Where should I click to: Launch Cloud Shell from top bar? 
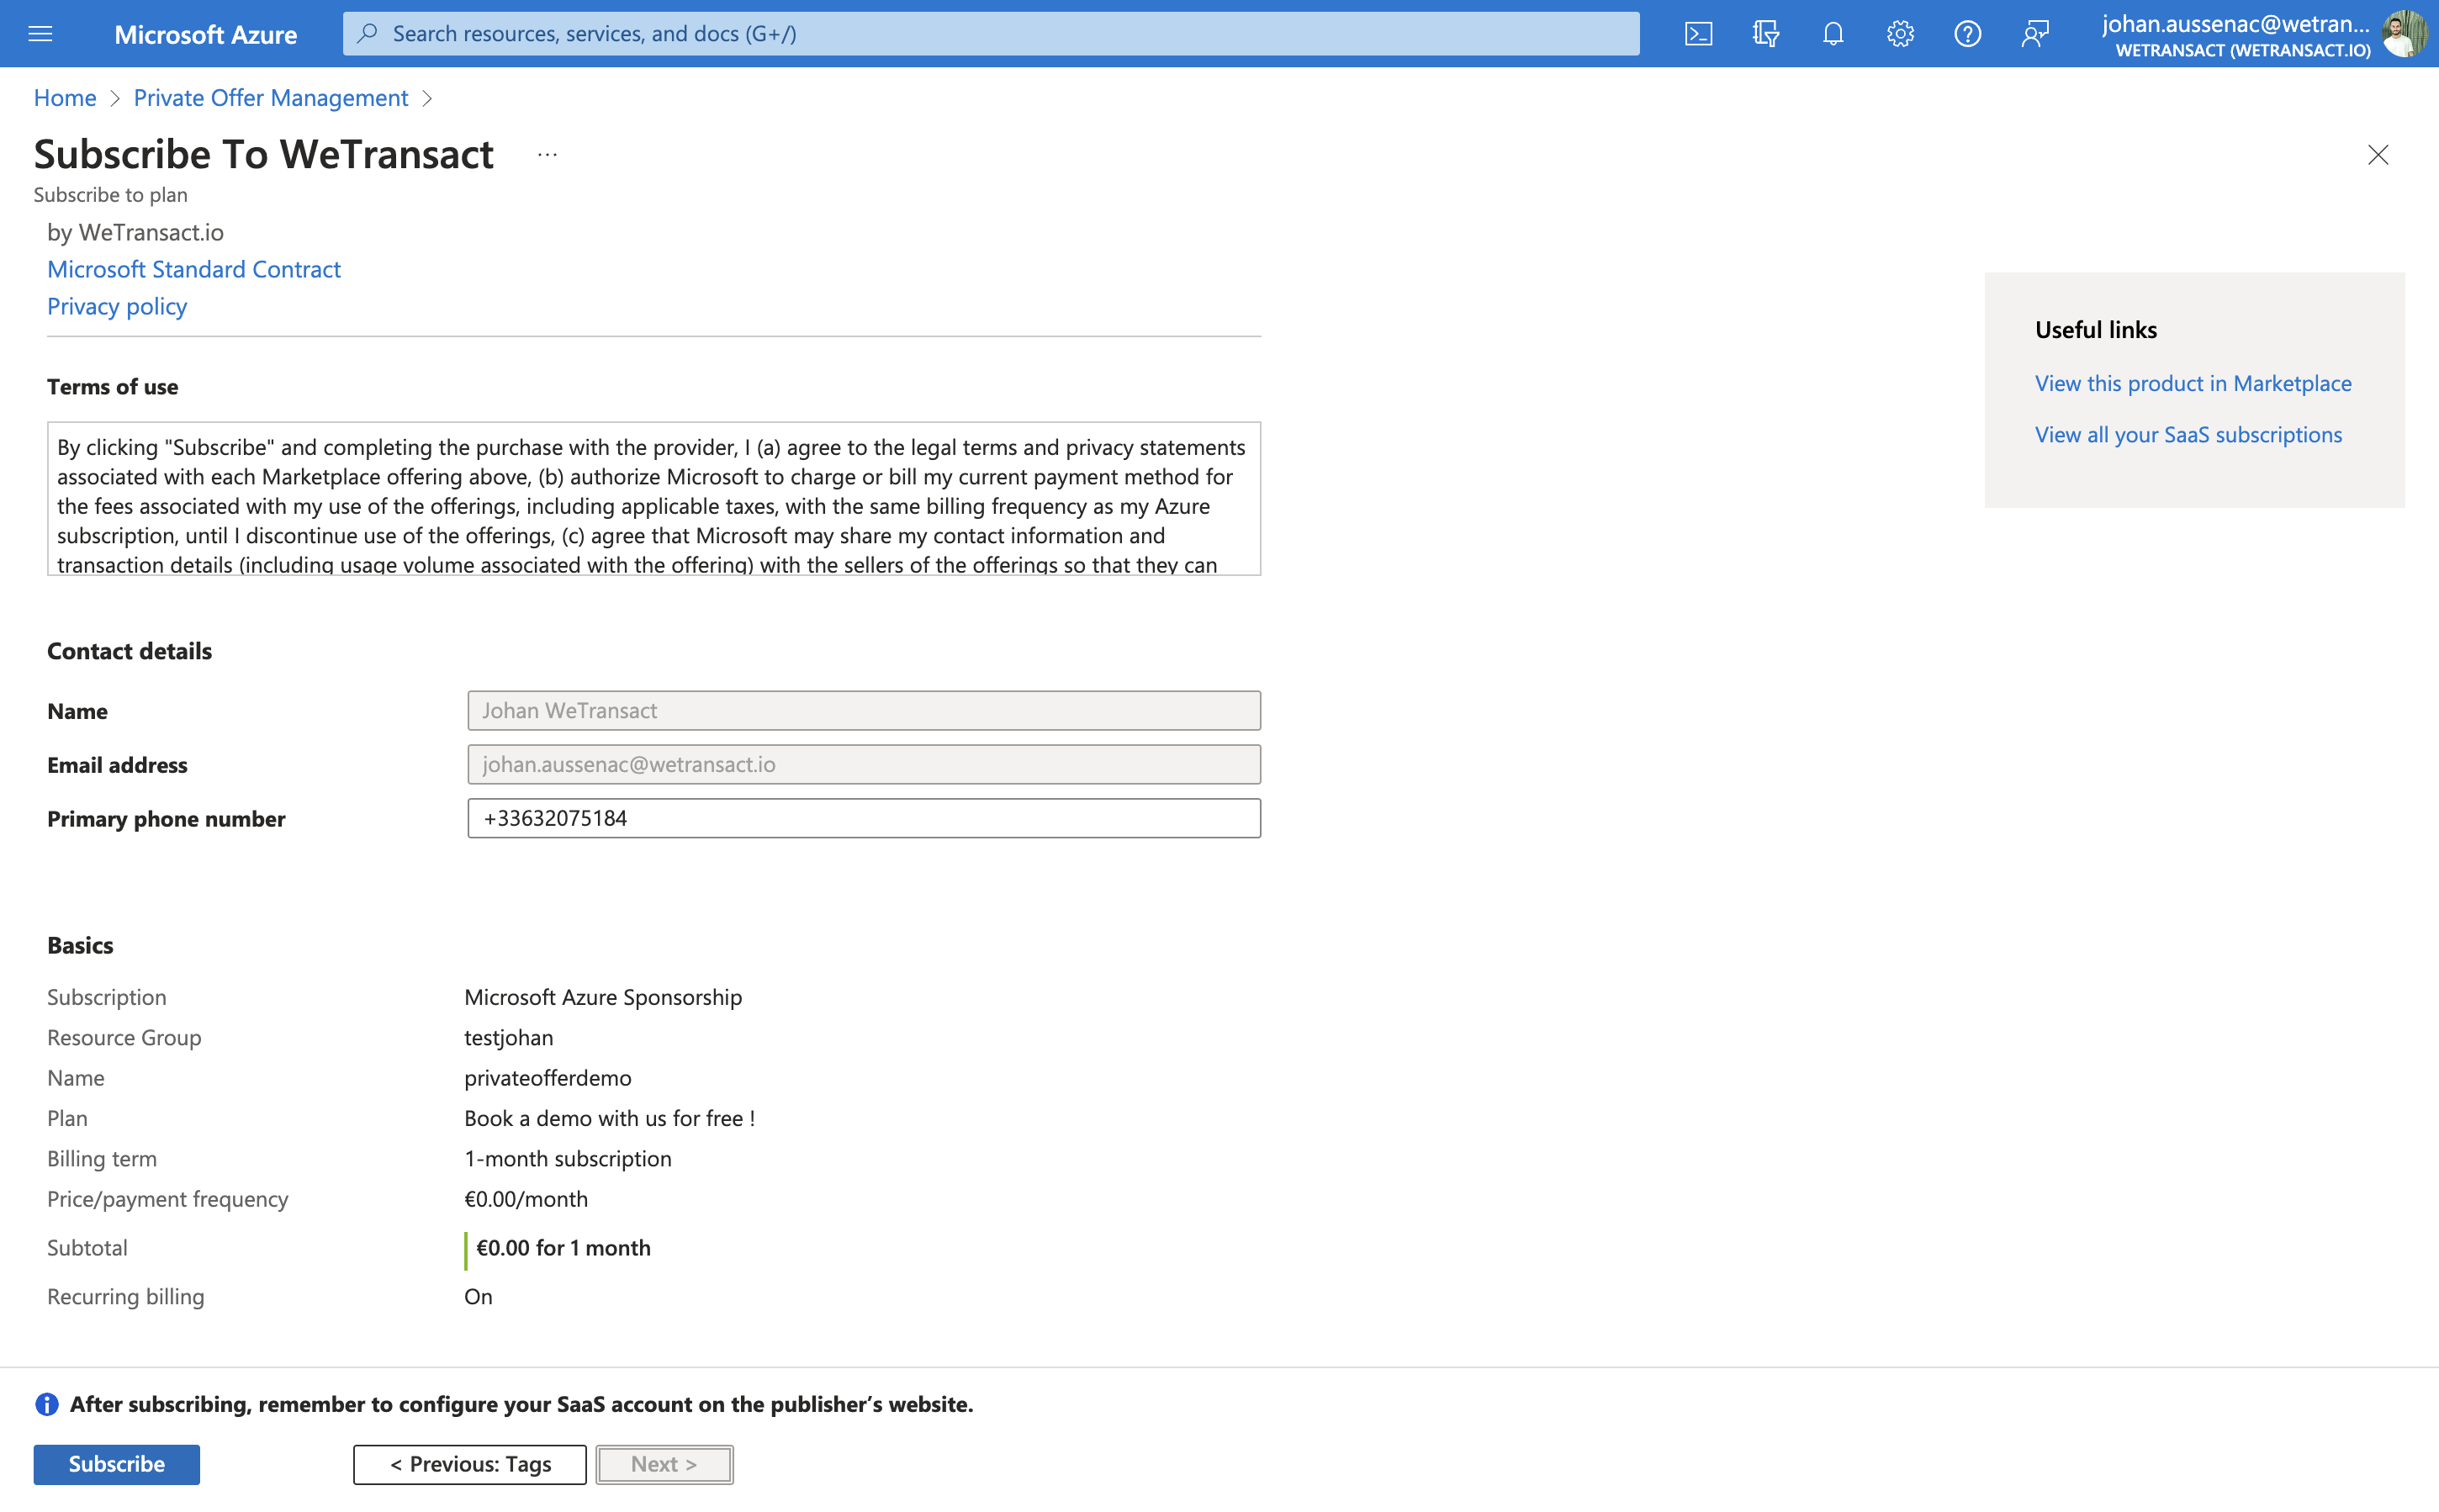tap(1698, 34)
